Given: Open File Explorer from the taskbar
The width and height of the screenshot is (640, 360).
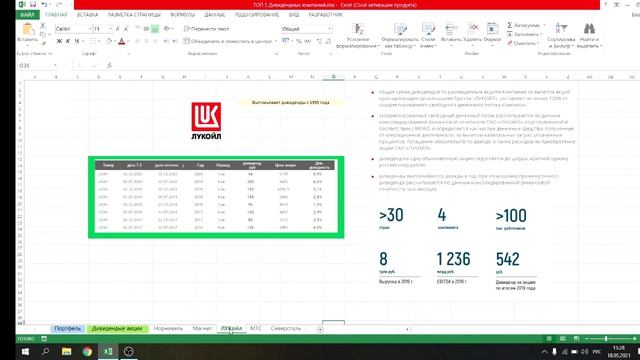Looking at the screenshot, I should tap(67, 351).
